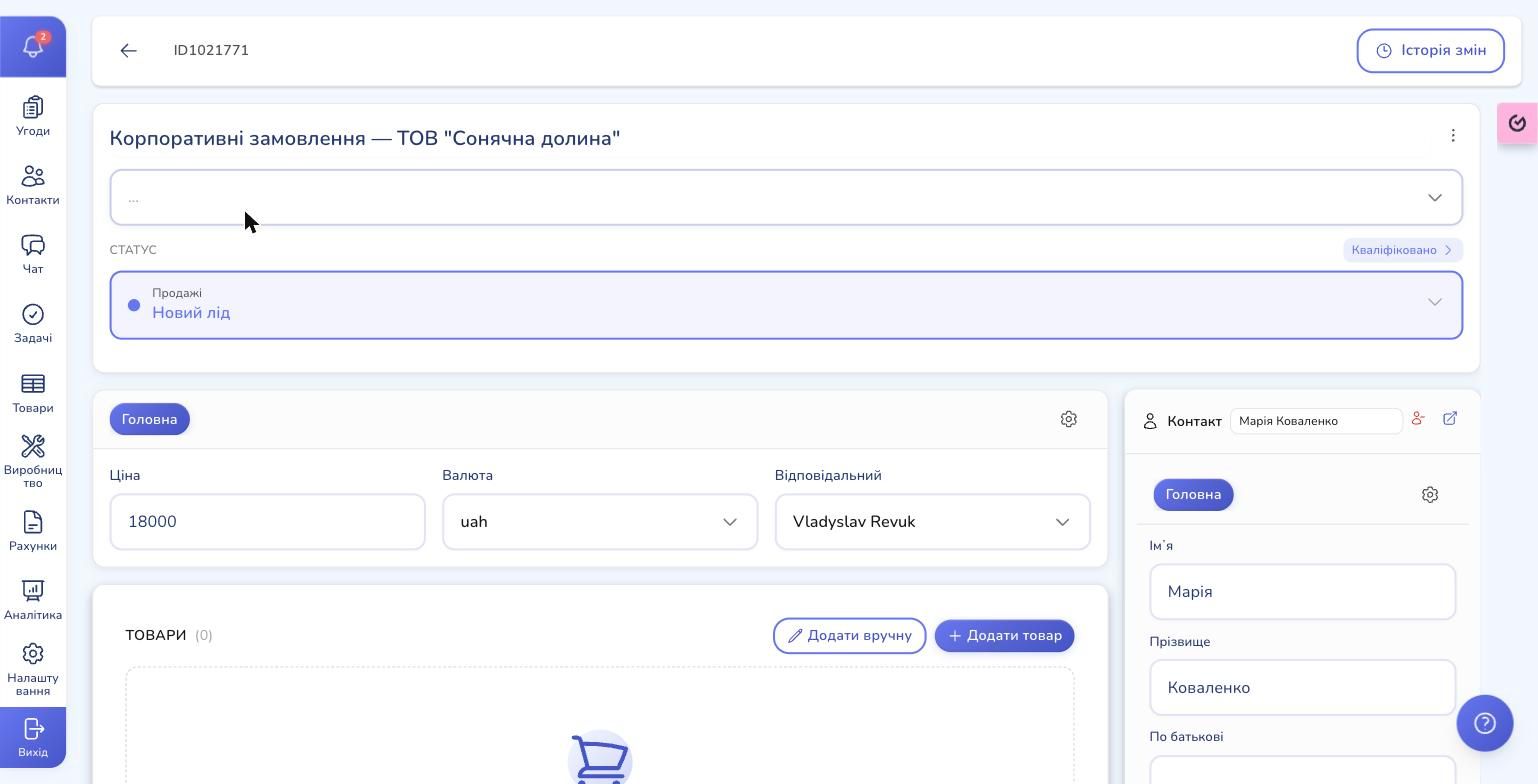
Task: Click Вихід logout icon
Action: [33, 737]
